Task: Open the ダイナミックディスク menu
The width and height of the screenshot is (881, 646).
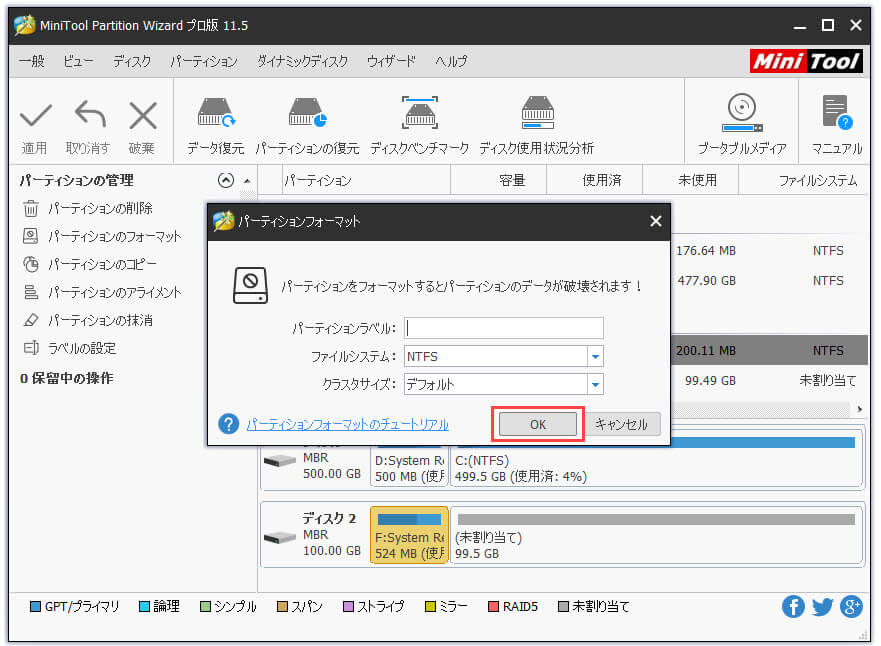Action: pyautogui.click(x=302, y=61)
